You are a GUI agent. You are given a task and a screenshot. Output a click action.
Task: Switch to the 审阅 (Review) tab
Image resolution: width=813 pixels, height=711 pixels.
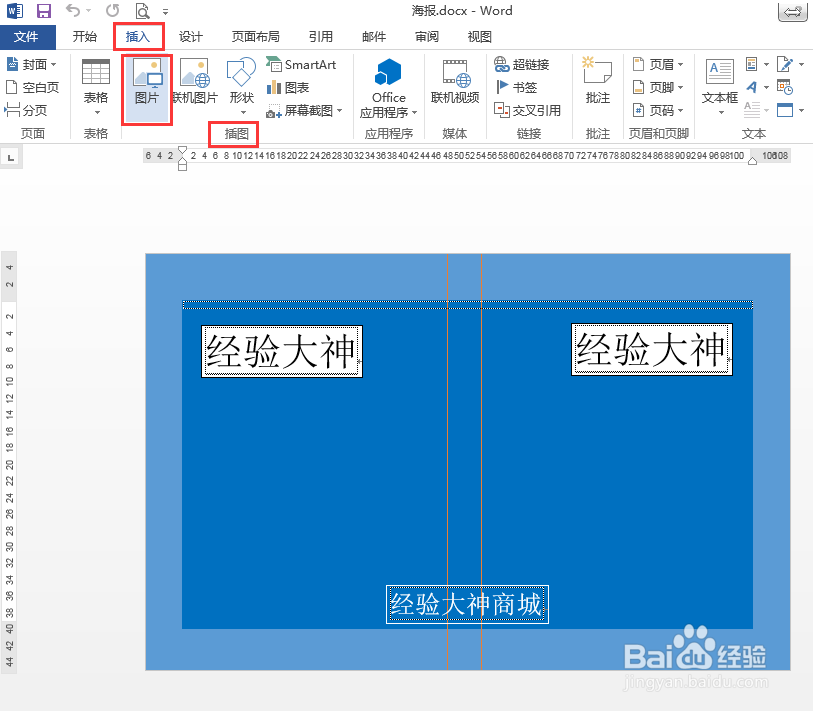click(x=427, y=37)
